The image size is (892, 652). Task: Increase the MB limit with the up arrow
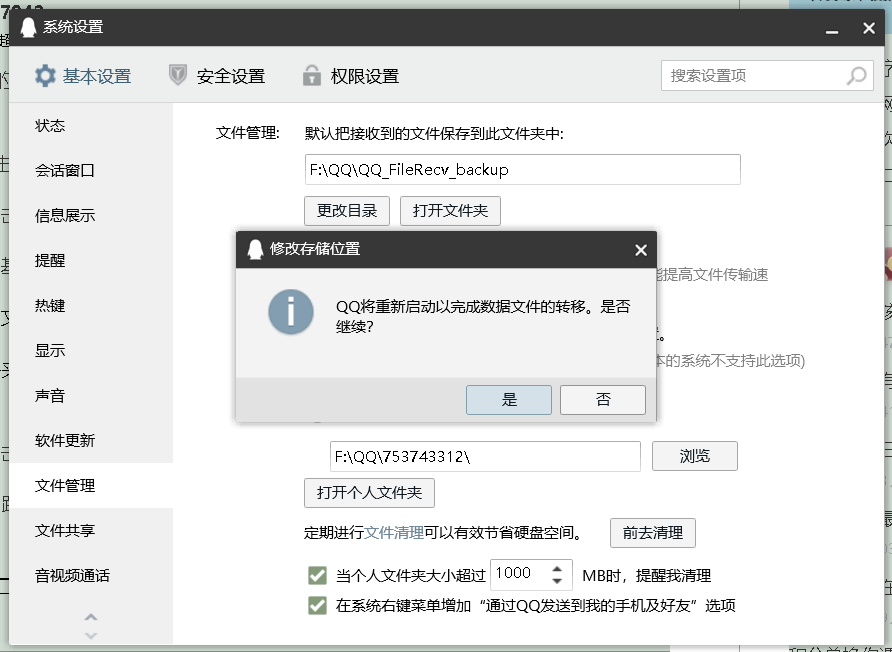point(557,568)
